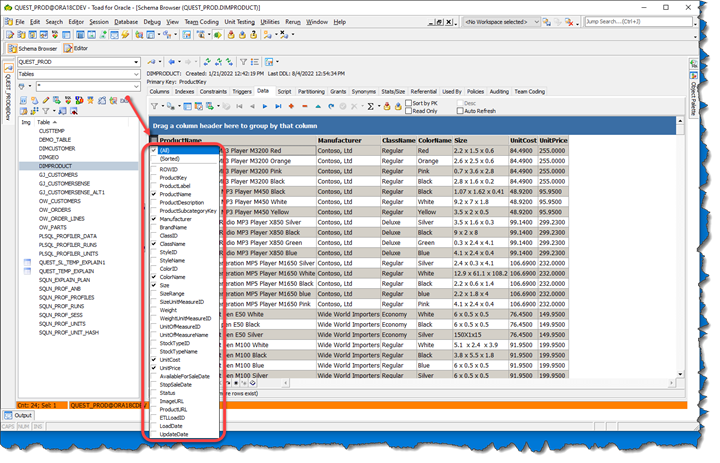Switch to the Script tab
720x463 pixels.
[x=284, y=91]
